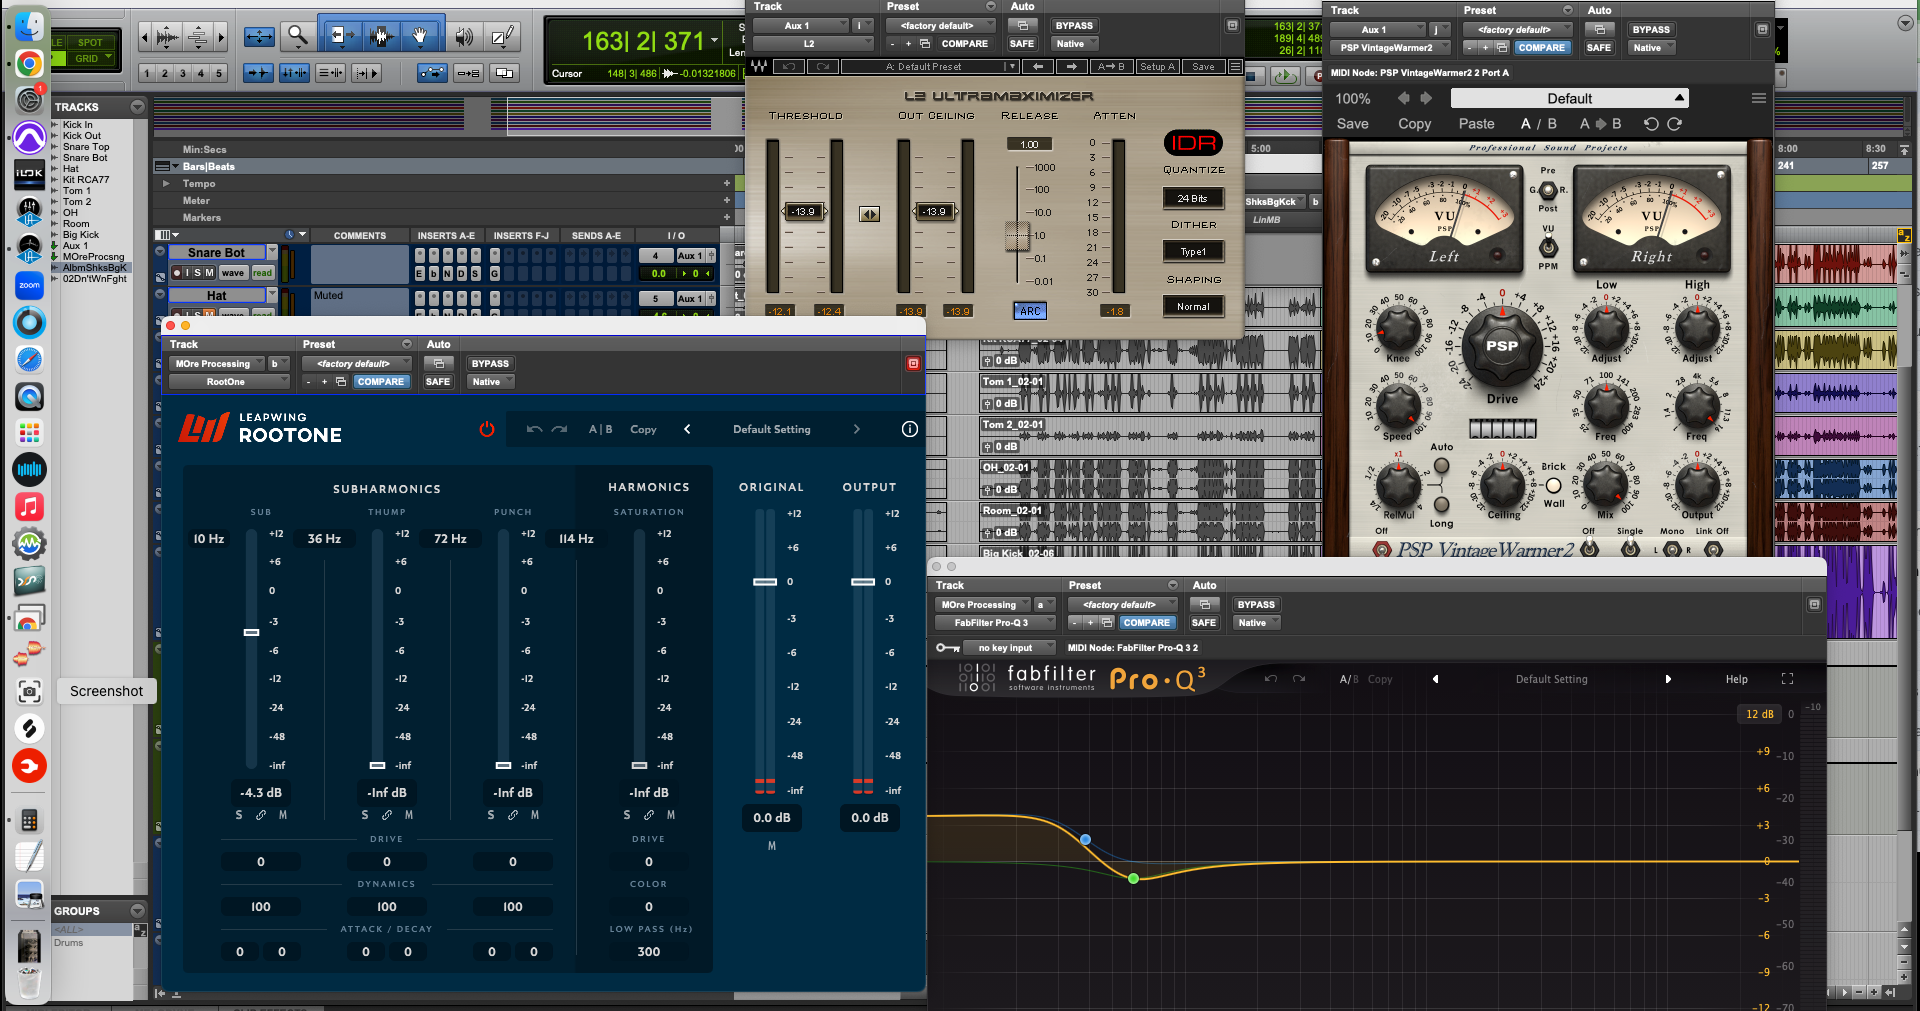Click link icon under SUB band

(261, 815)
